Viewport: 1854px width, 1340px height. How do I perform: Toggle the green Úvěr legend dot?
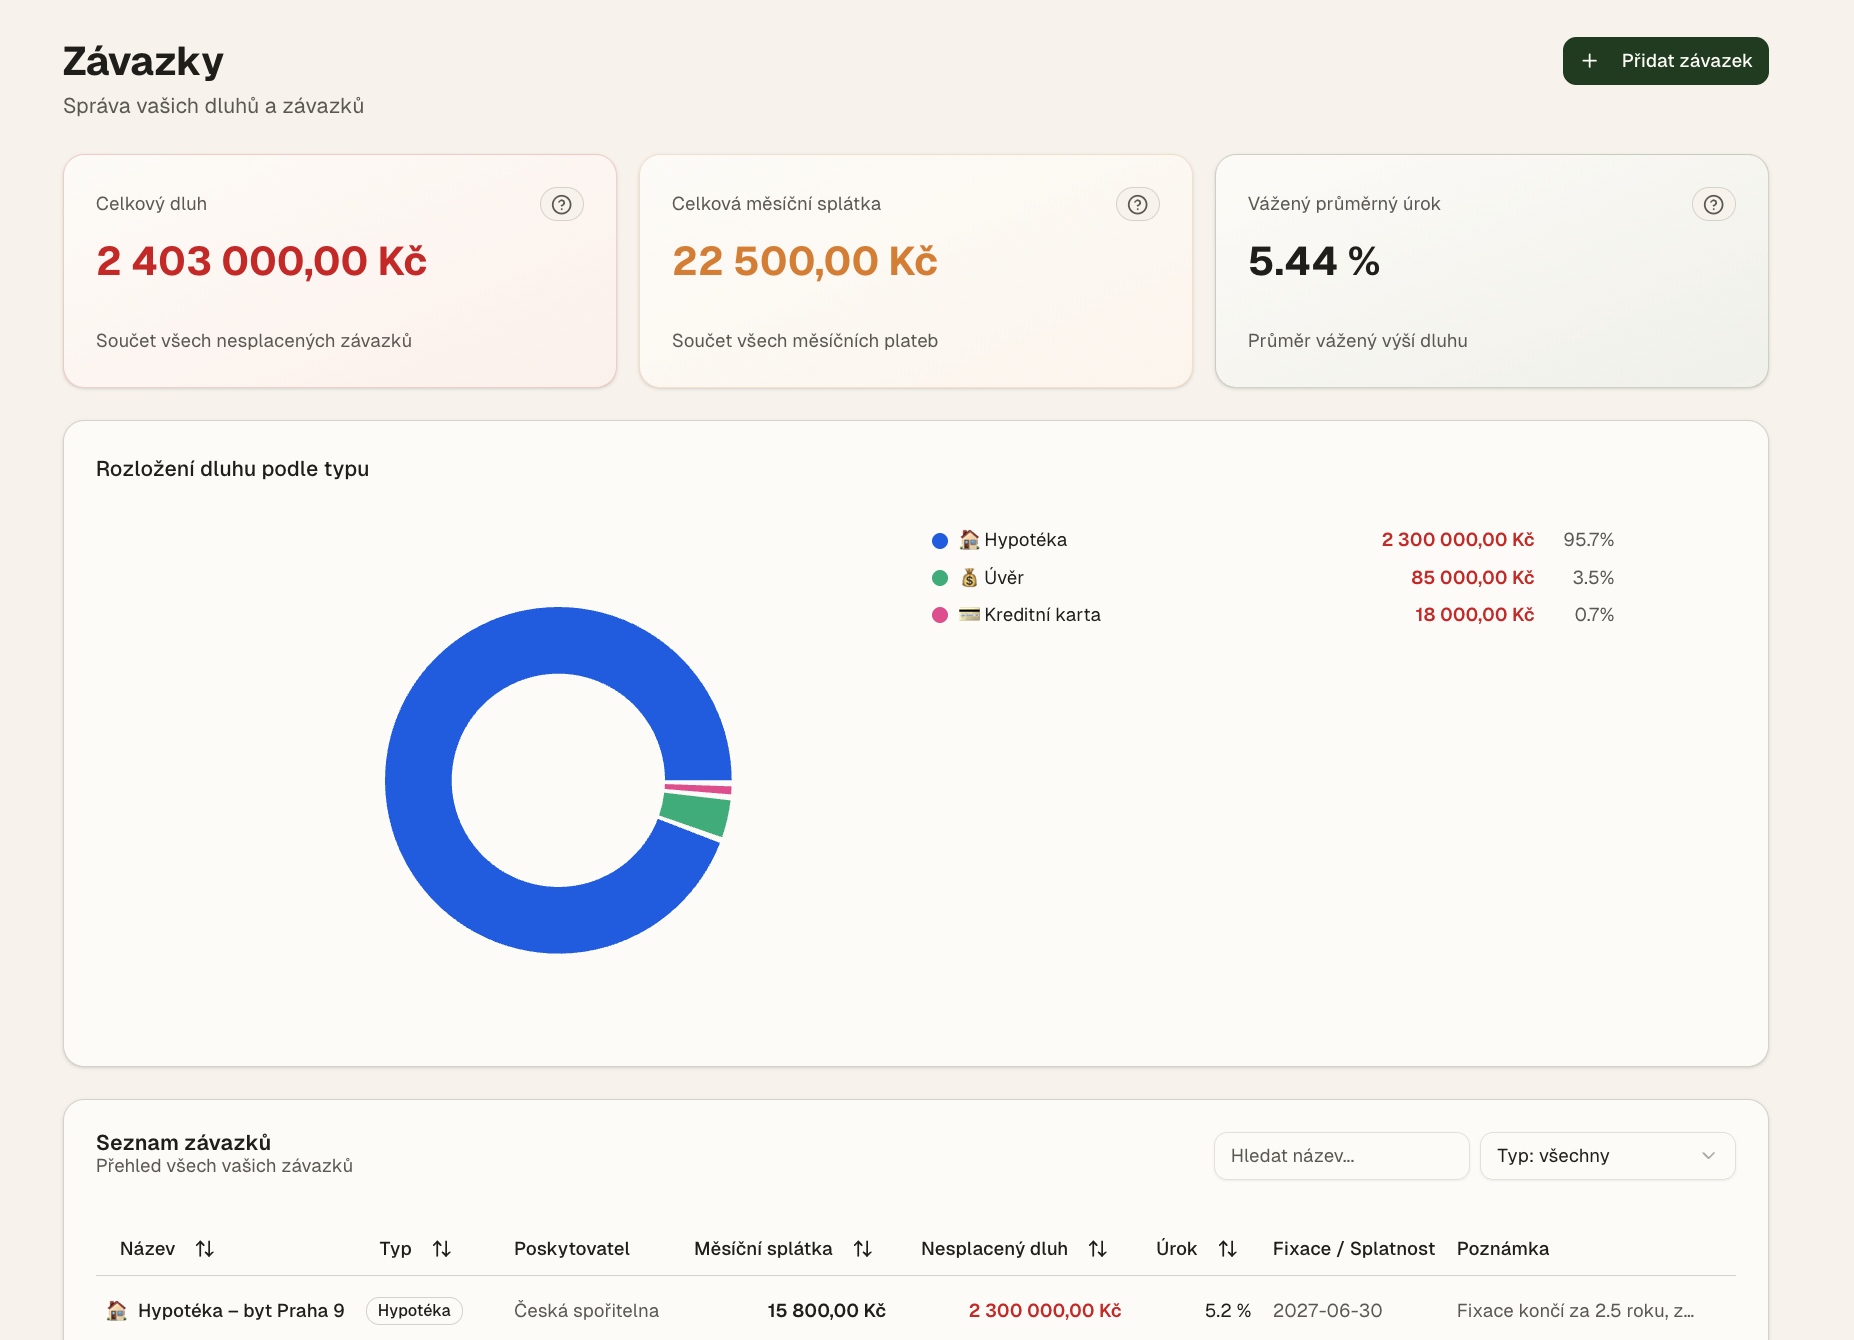click(x=938, y=577)
